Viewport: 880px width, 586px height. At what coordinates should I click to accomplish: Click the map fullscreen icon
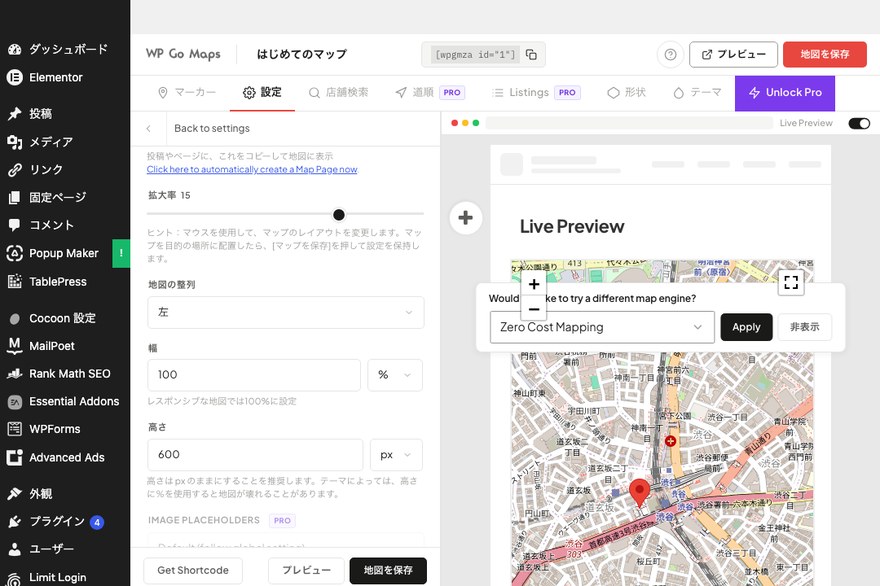point(791,282)
